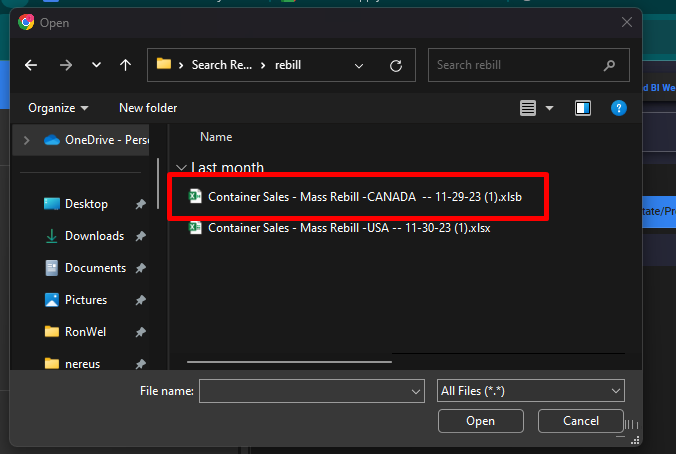Open the All Files type dropdown

[x=530, y=390]
